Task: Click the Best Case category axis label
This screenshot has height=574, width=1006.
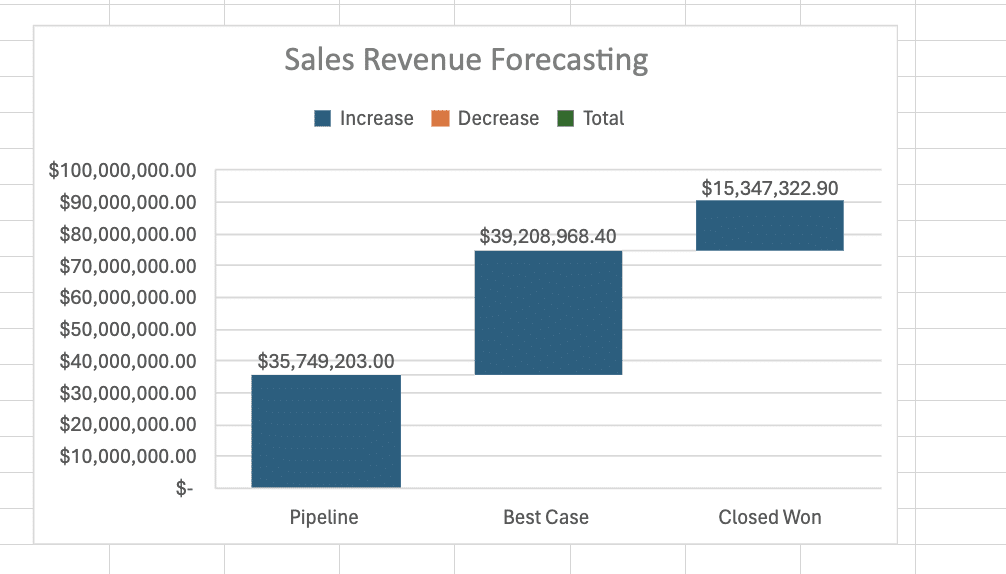Action: (546, 517)
